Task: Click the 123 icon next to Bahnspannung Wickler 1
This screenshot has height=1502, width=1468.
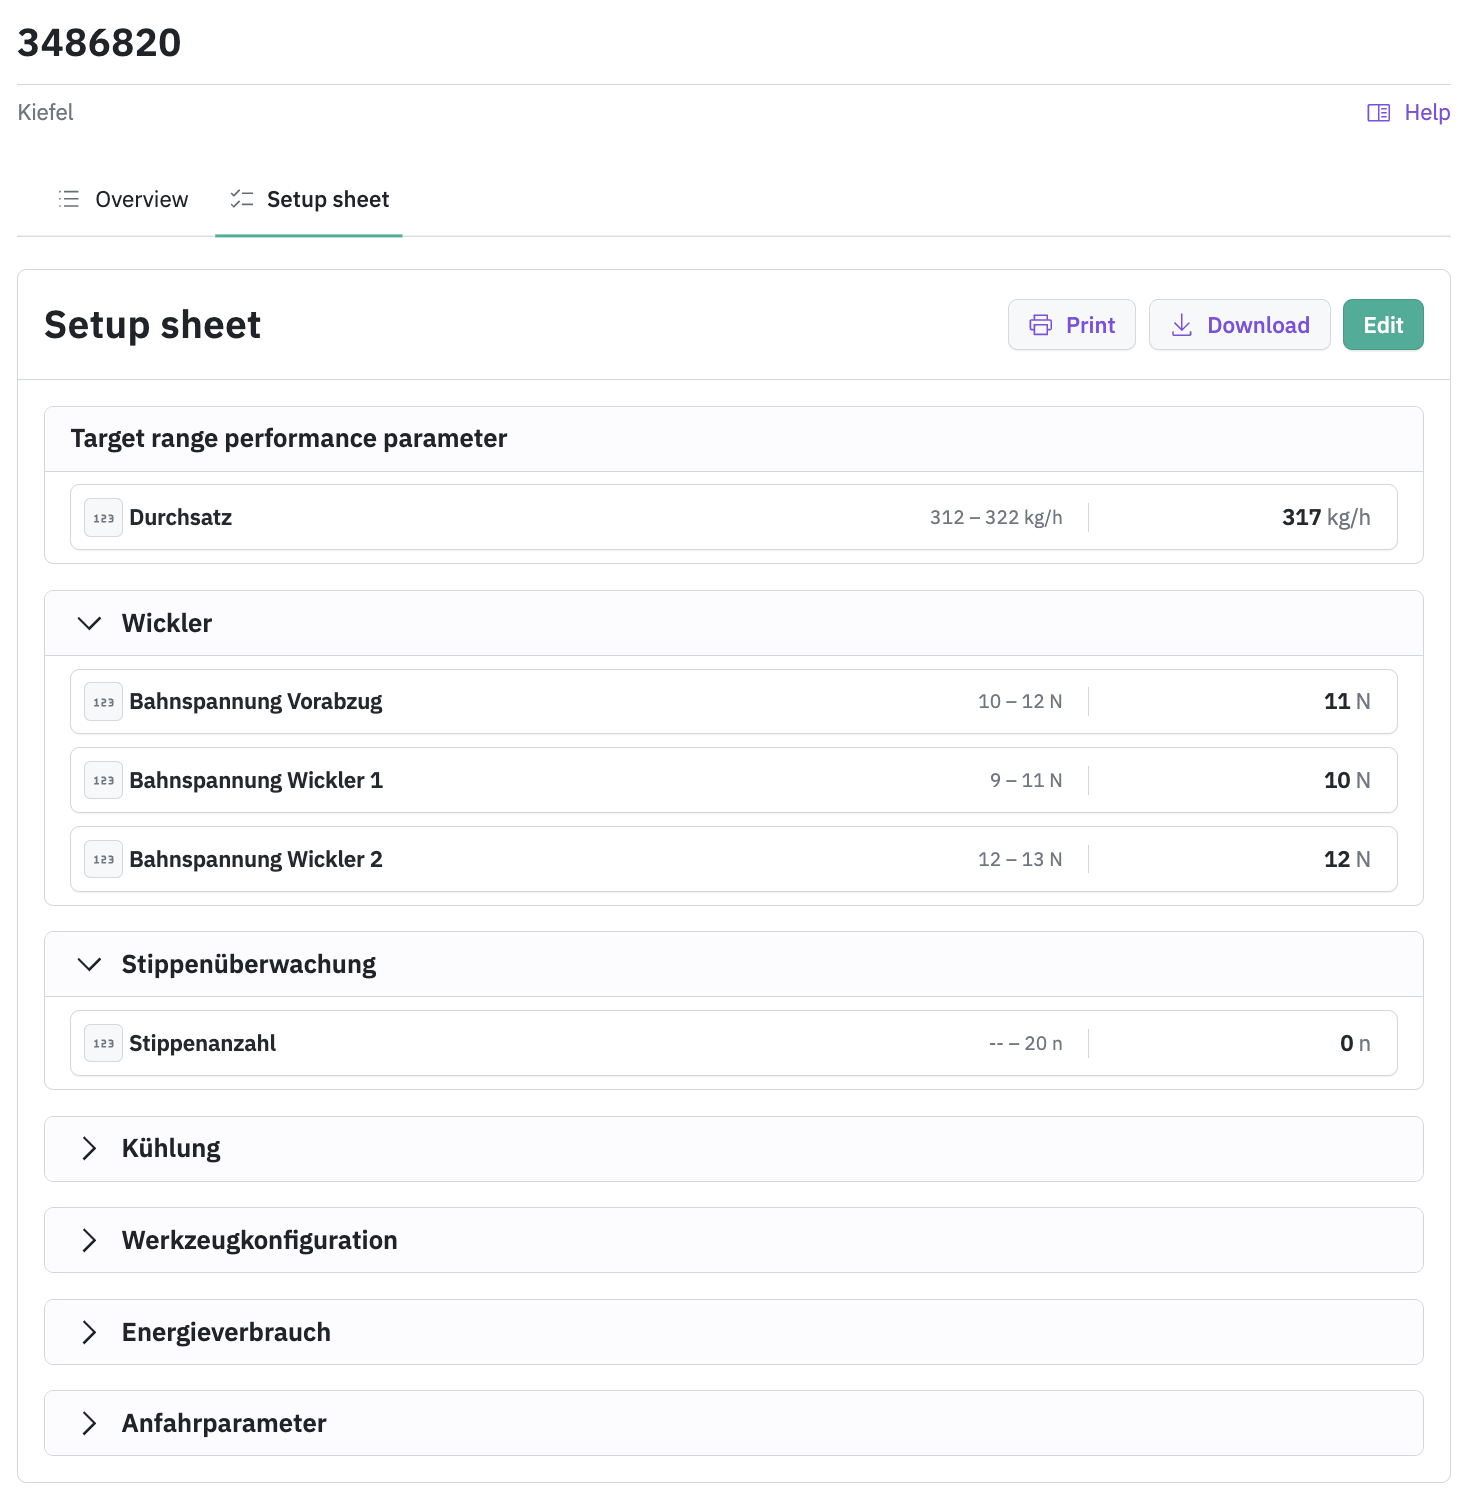Action: pyautogui.click(x=103, y=780)
